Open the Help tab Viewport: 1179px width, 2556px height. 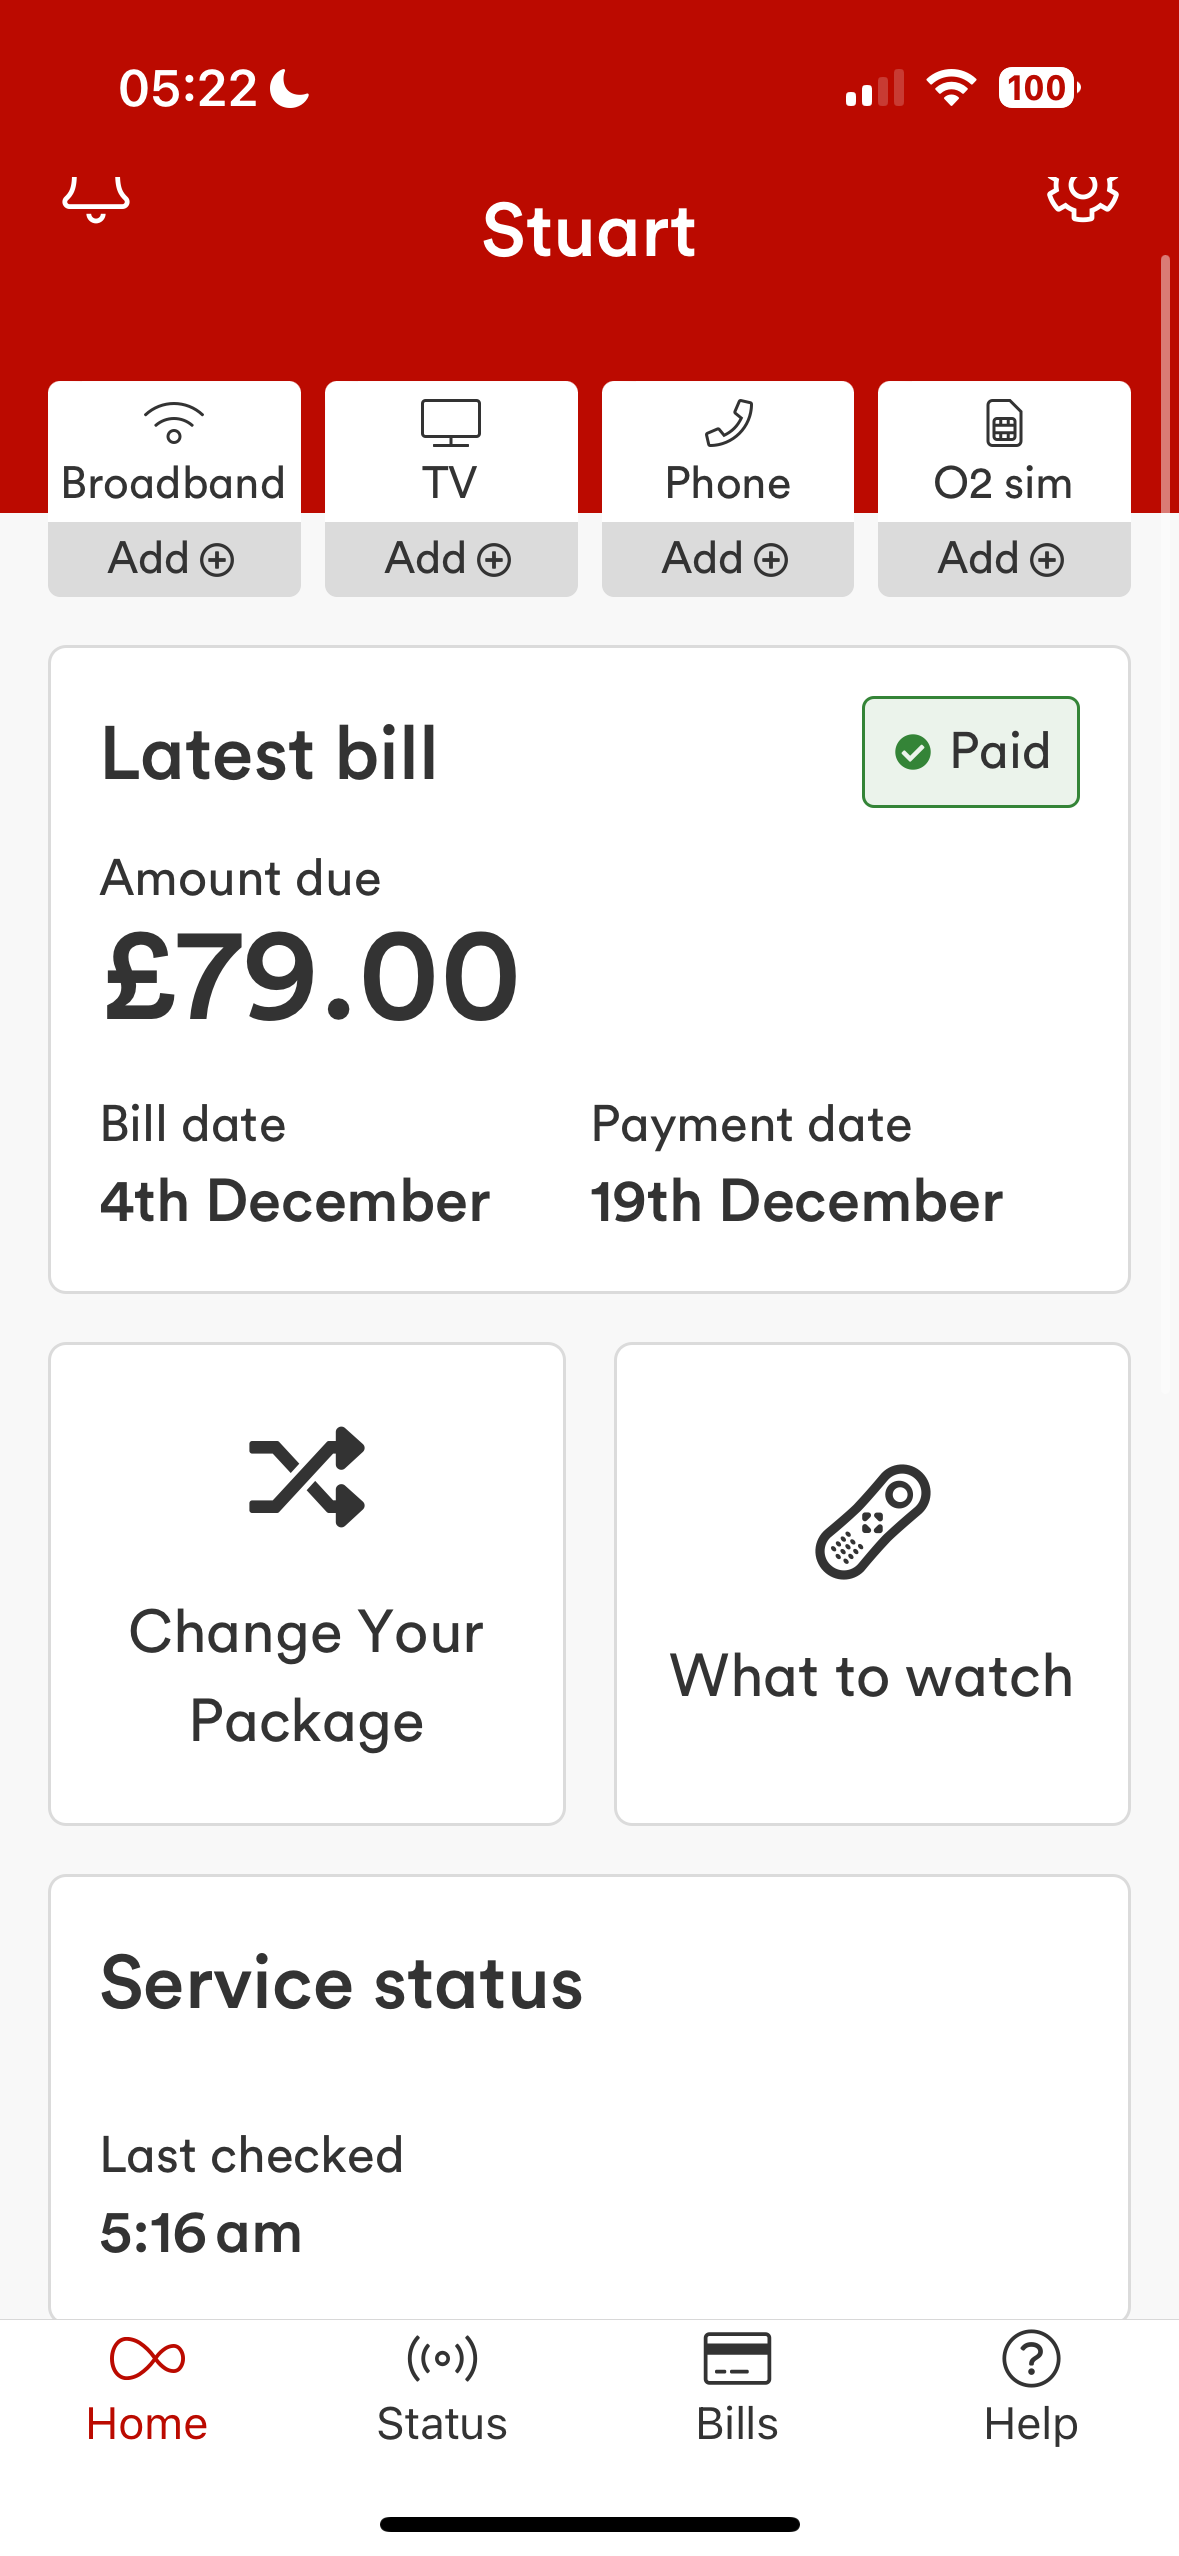1031,2390
